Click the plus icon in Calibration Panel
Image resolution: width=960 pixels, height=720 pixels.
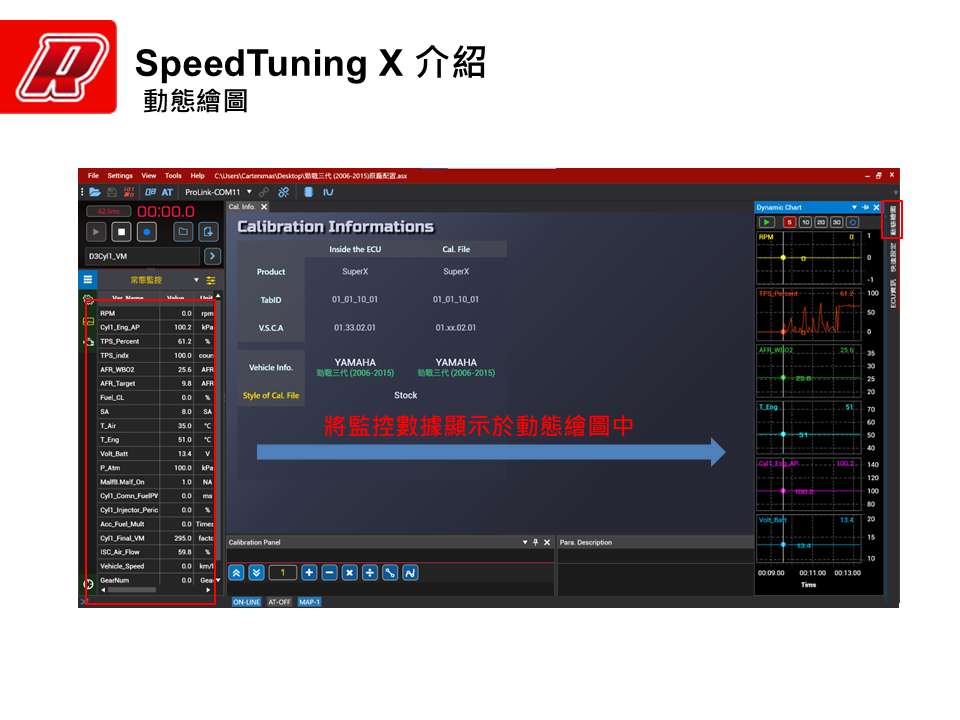coord(309,573)
